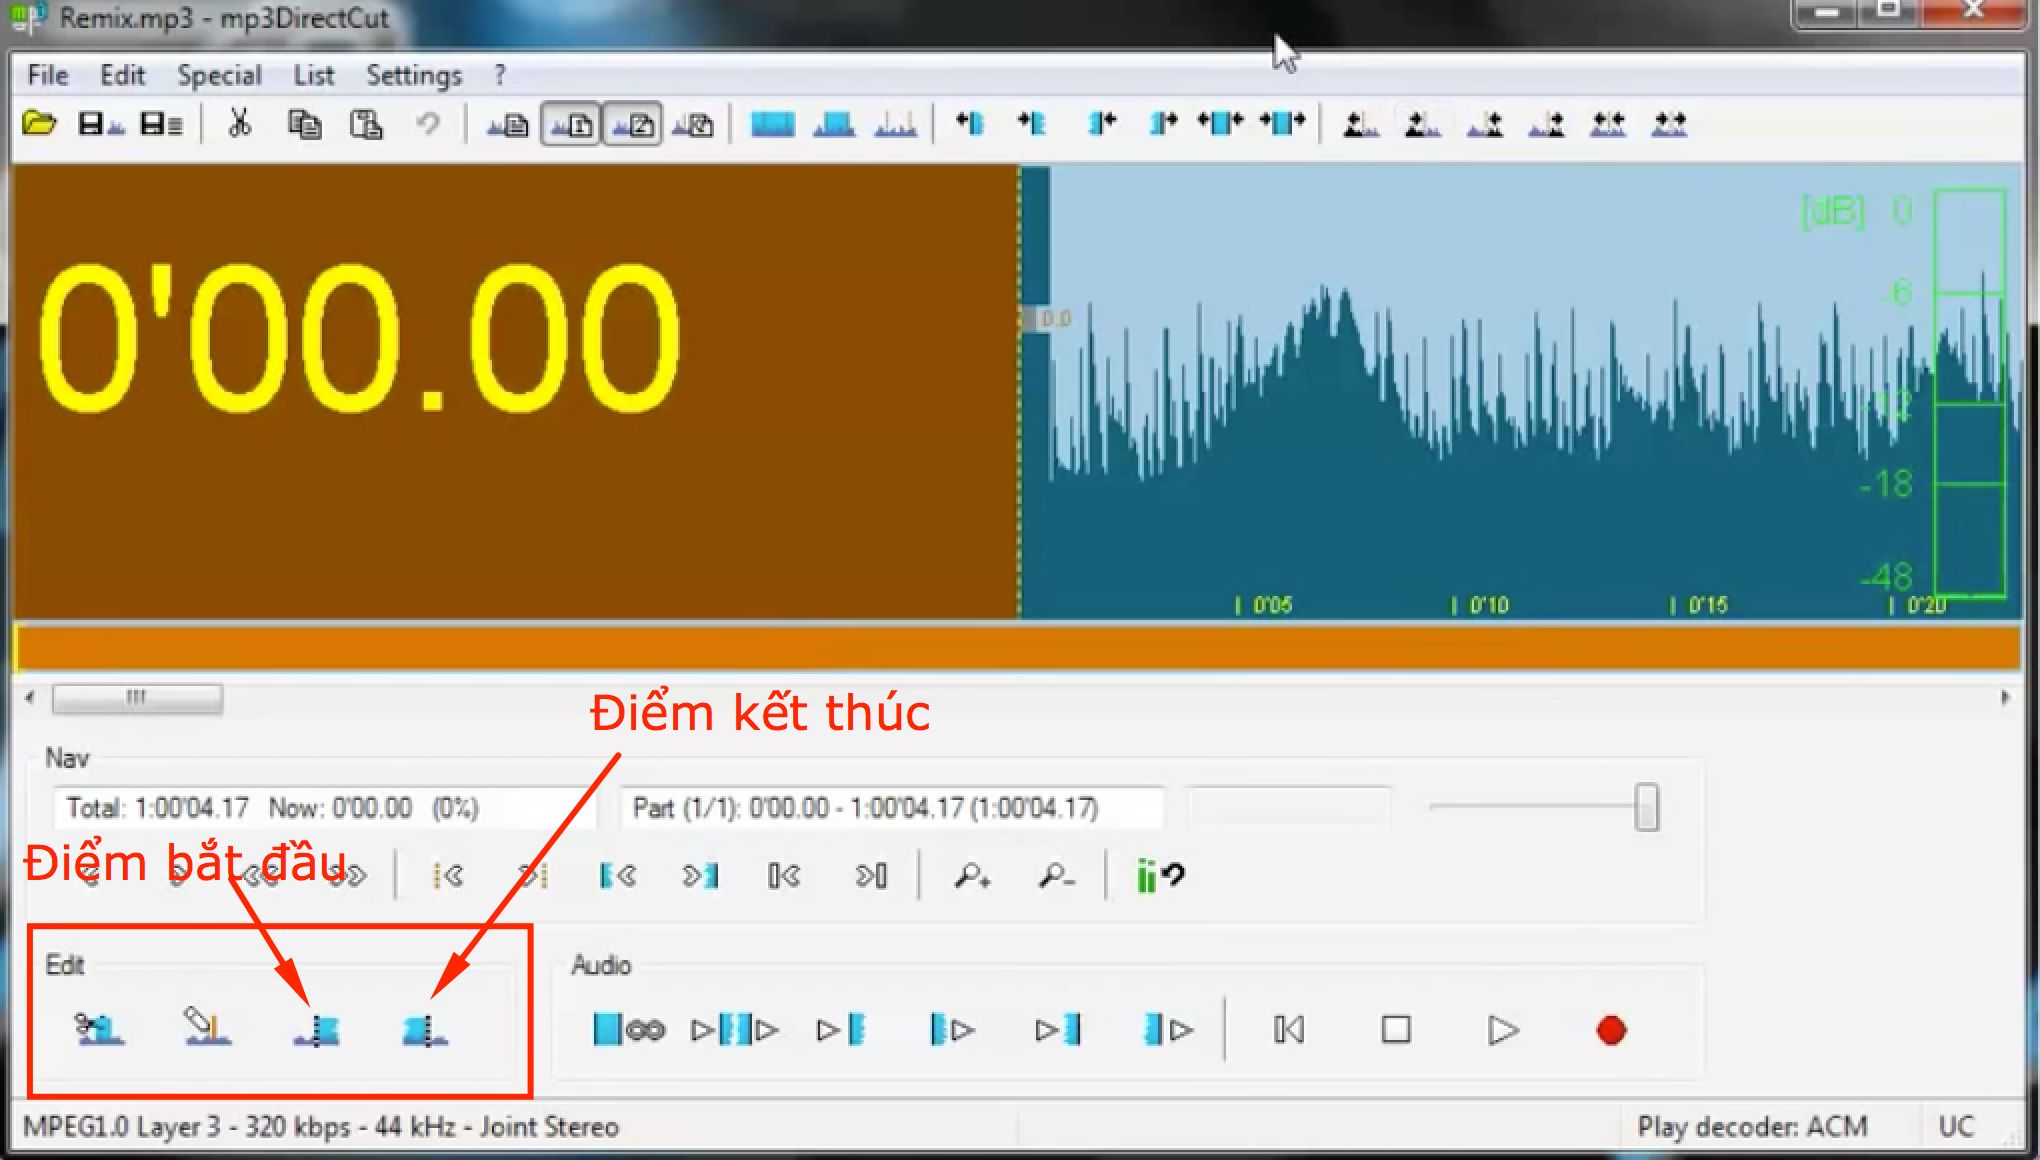2040x1160 pixels.
Task: Jump to selection end, blue-bar forward icon
Action: coord(700,876)
